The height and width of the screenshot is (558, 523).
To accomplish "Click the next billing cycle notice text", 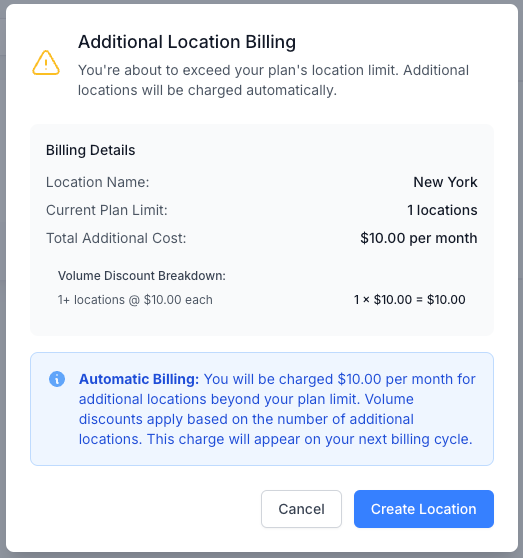I will 310,439.
